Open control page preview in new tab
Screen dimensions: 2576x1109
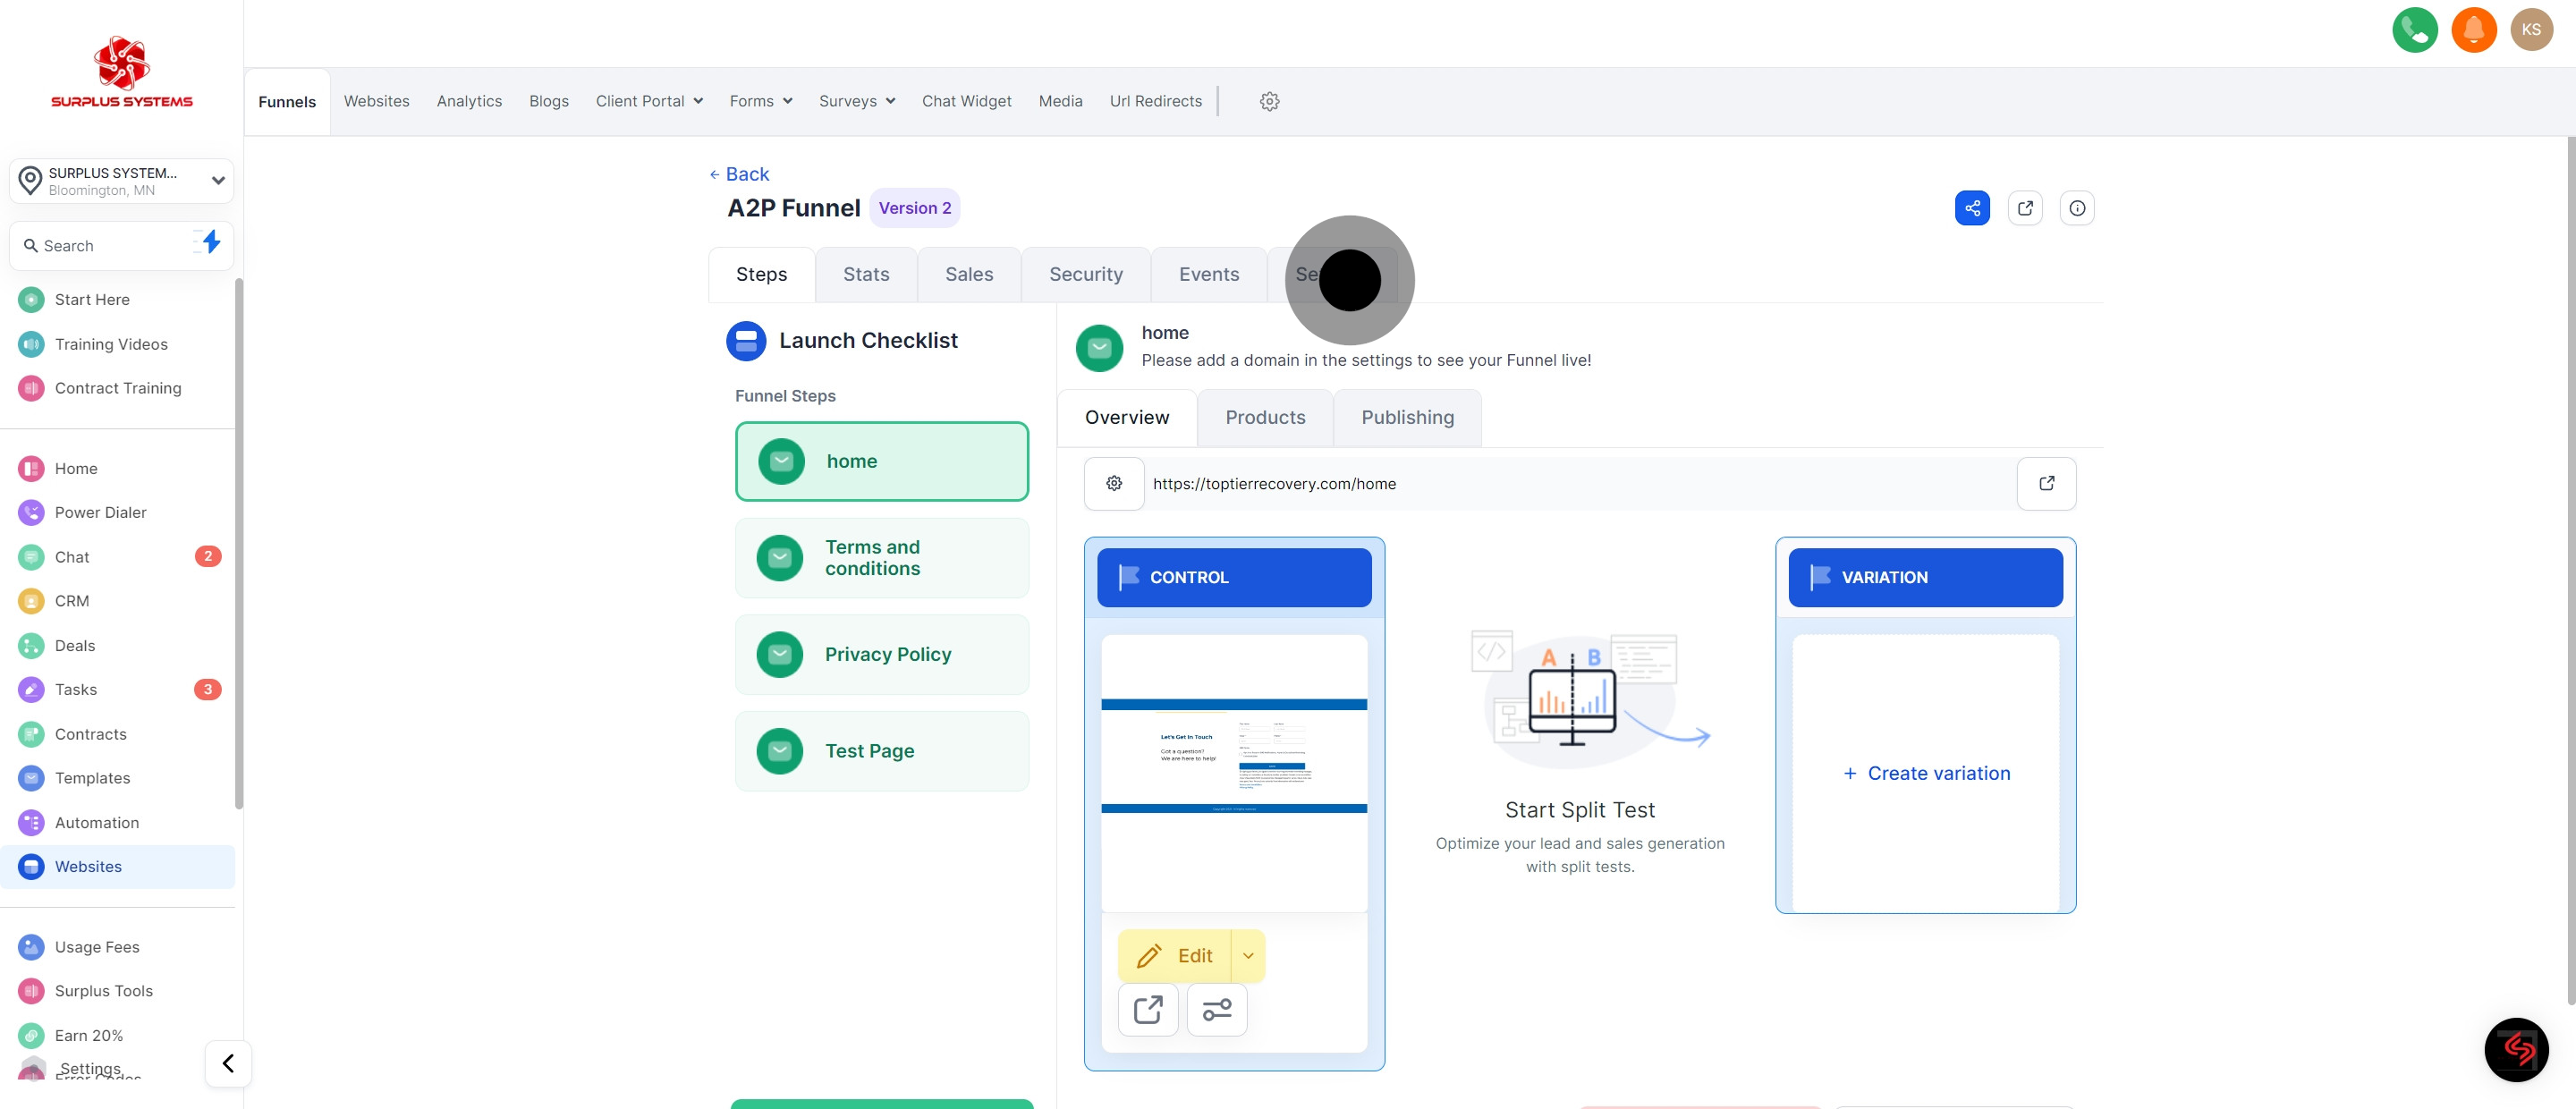1148,1010
